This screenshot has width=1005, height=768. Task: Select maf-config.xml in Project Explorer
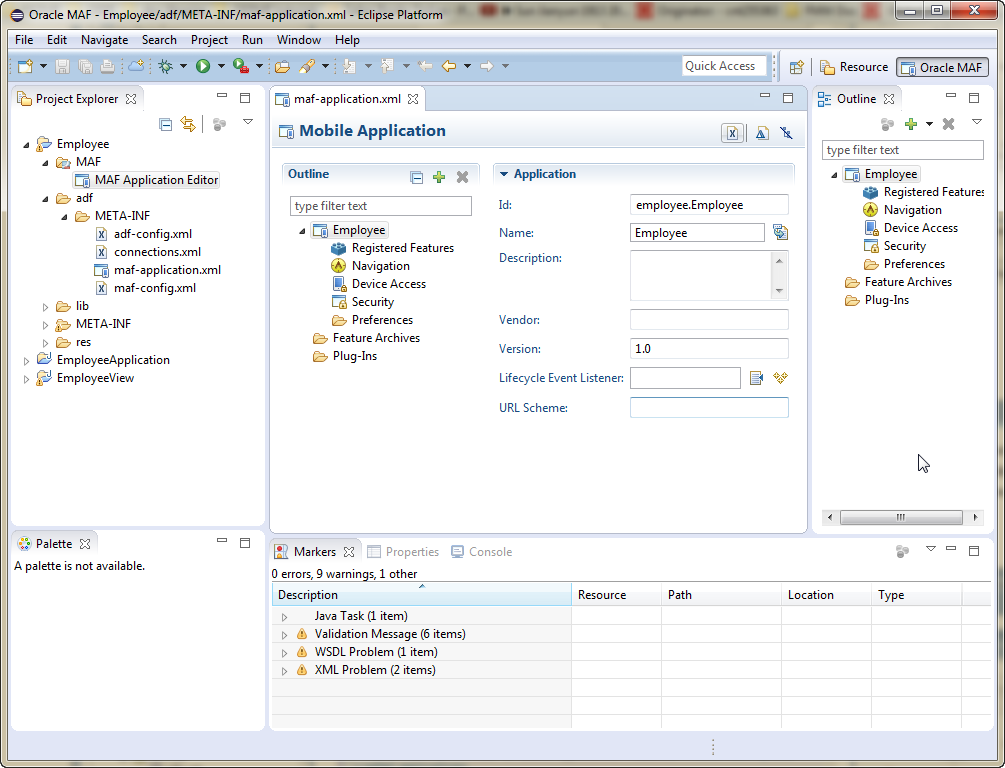tap(154, 288)
